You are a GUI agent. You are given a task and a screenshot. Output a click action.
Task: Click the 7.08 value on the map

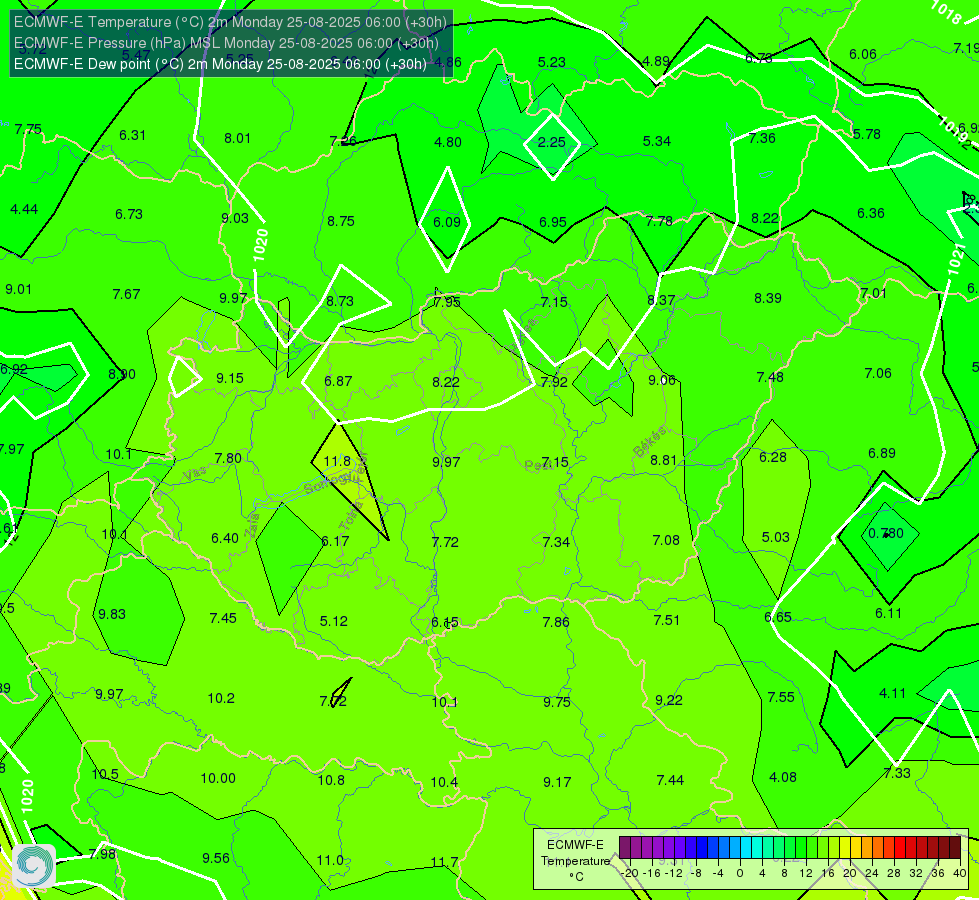point(666,540)
